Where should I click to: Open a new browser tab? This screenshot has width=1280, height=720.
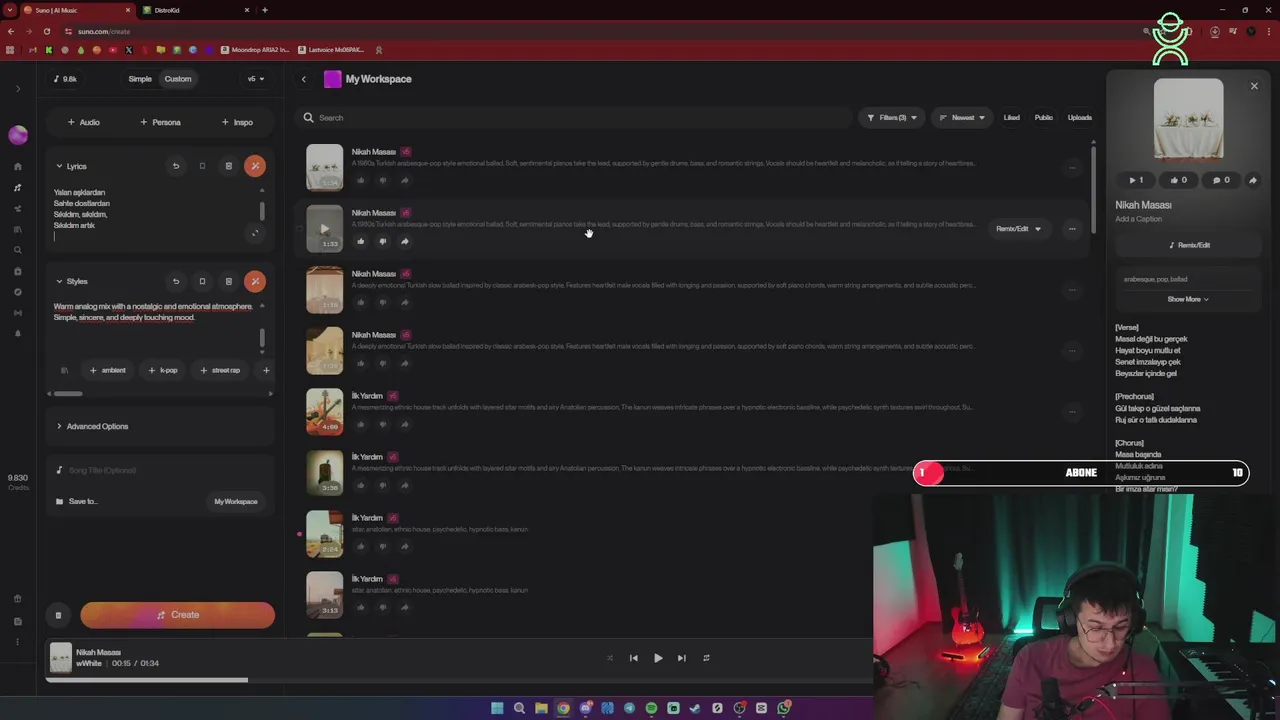[264, 10]
